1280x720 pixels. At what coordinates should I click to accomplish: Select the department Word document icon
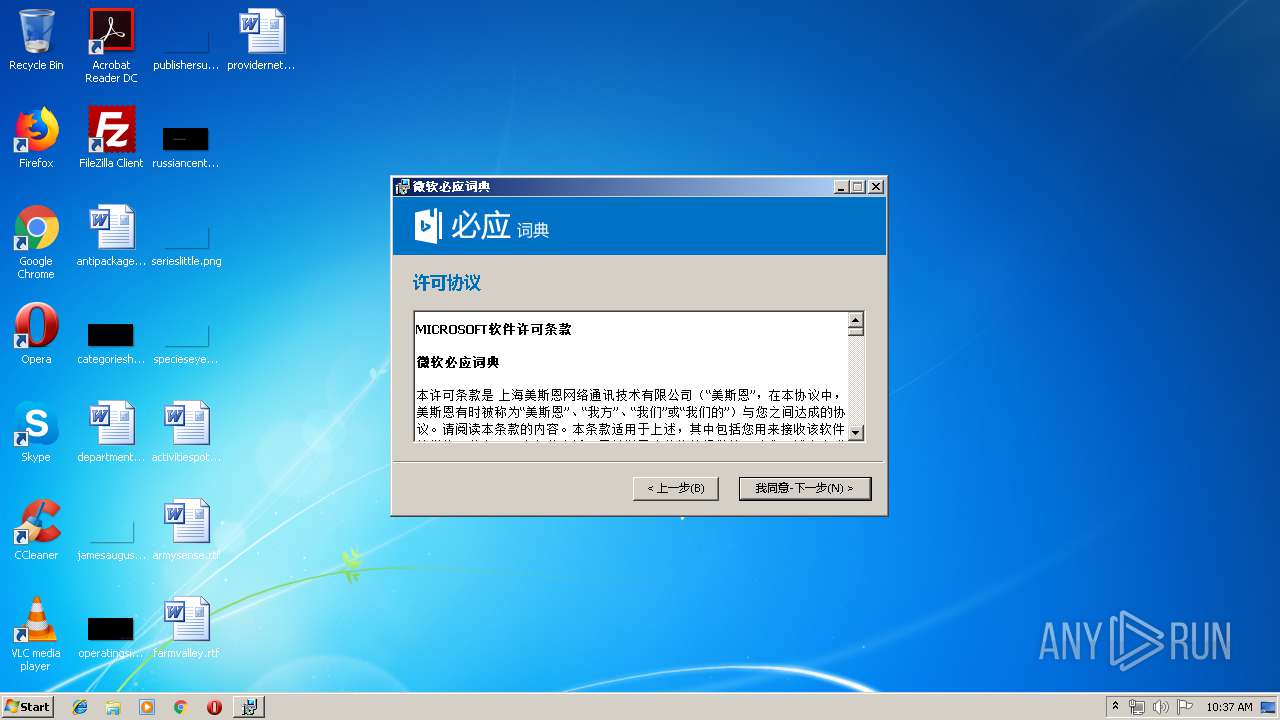pos(111,432)
